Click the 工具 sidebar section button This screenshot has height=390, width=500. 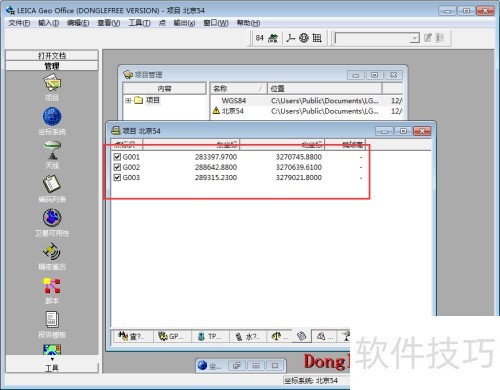tap(52, 368)
